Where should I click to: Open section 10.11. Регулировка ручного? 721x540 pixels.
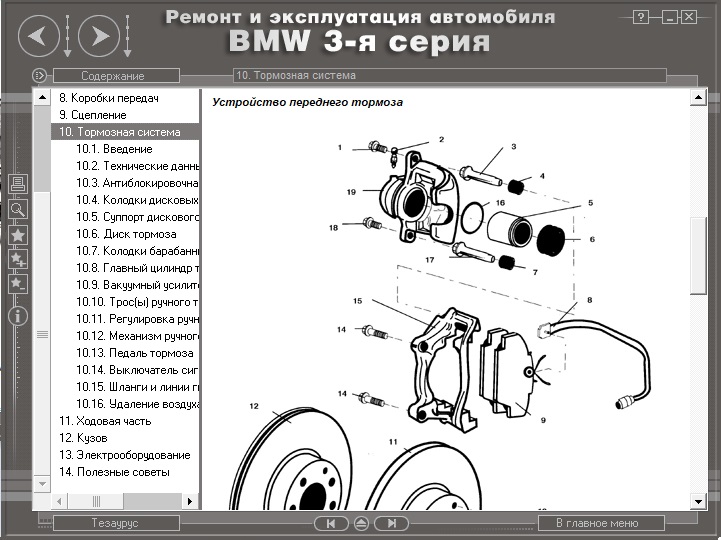click(137, 319)
